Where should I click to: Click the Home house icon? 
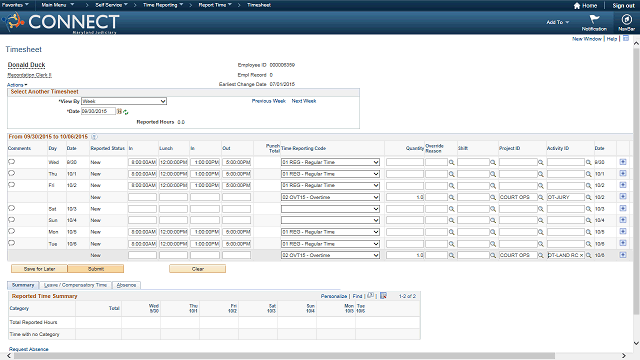[x=577, y=6]
